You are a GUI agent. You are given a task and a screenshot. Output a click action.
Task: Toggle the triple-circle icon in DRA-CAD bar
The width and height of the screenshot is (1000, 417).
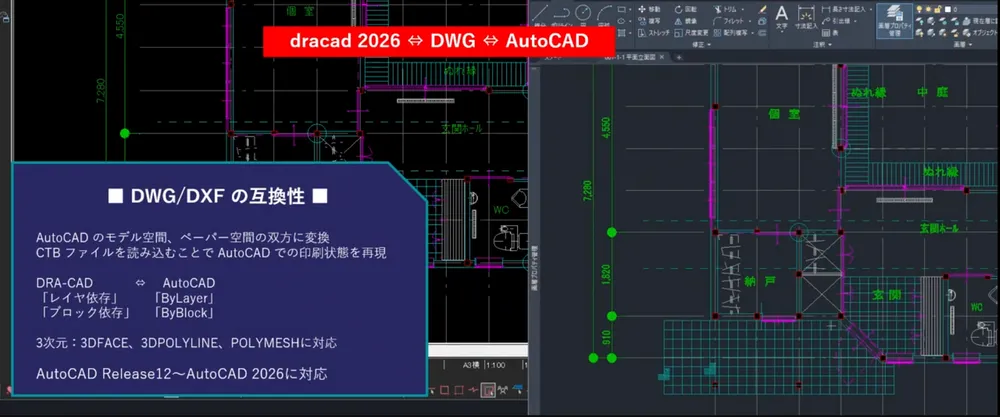[x=503, y=390]
